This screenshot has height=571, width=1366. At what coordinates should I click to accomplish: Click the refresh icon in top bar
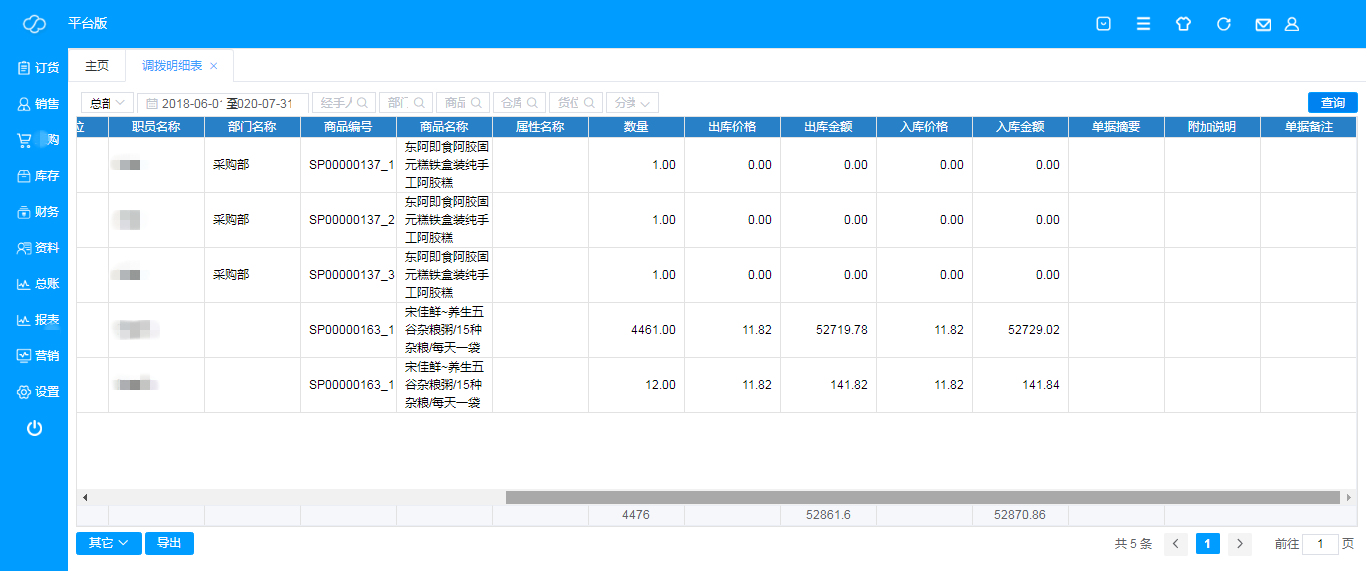pyautogui.click(x=1223, y=24)
